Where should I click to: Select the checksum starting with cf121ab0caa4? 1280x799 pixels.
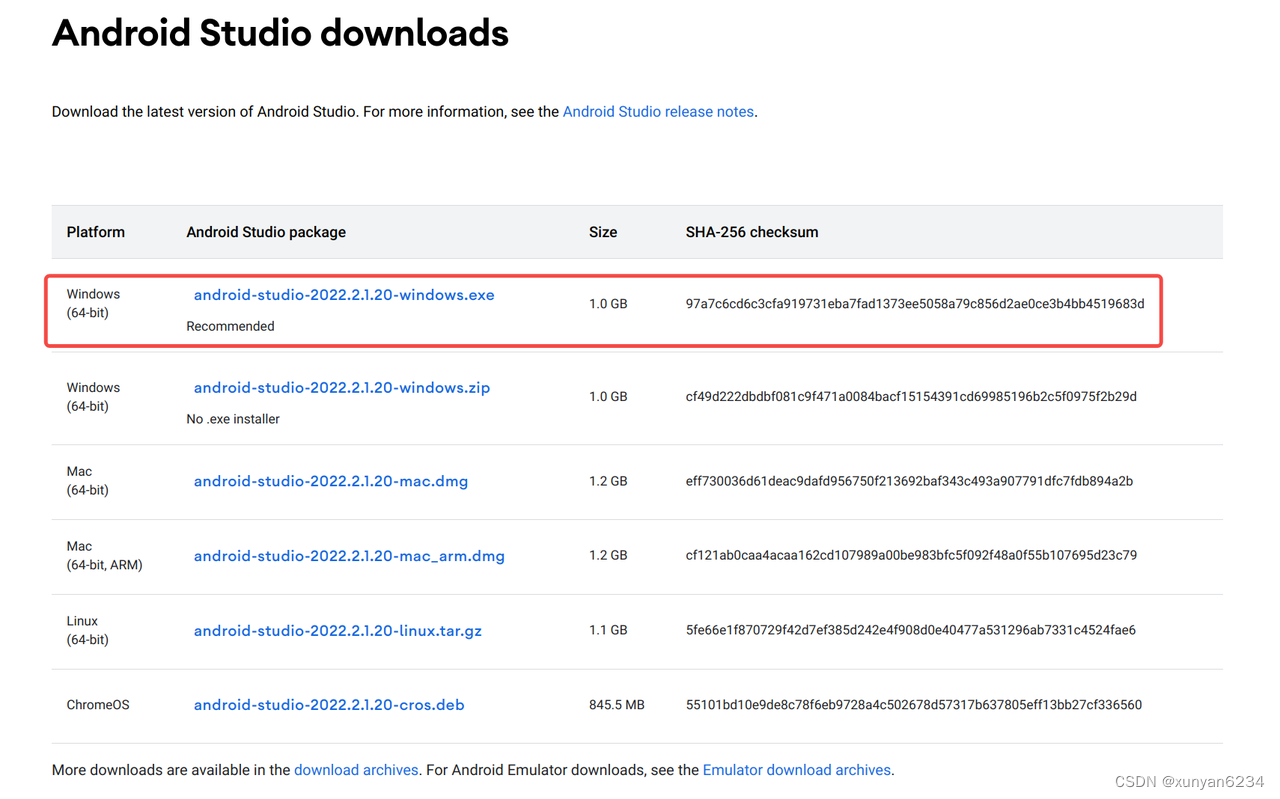pyautogui.click(x=911, y=555)
